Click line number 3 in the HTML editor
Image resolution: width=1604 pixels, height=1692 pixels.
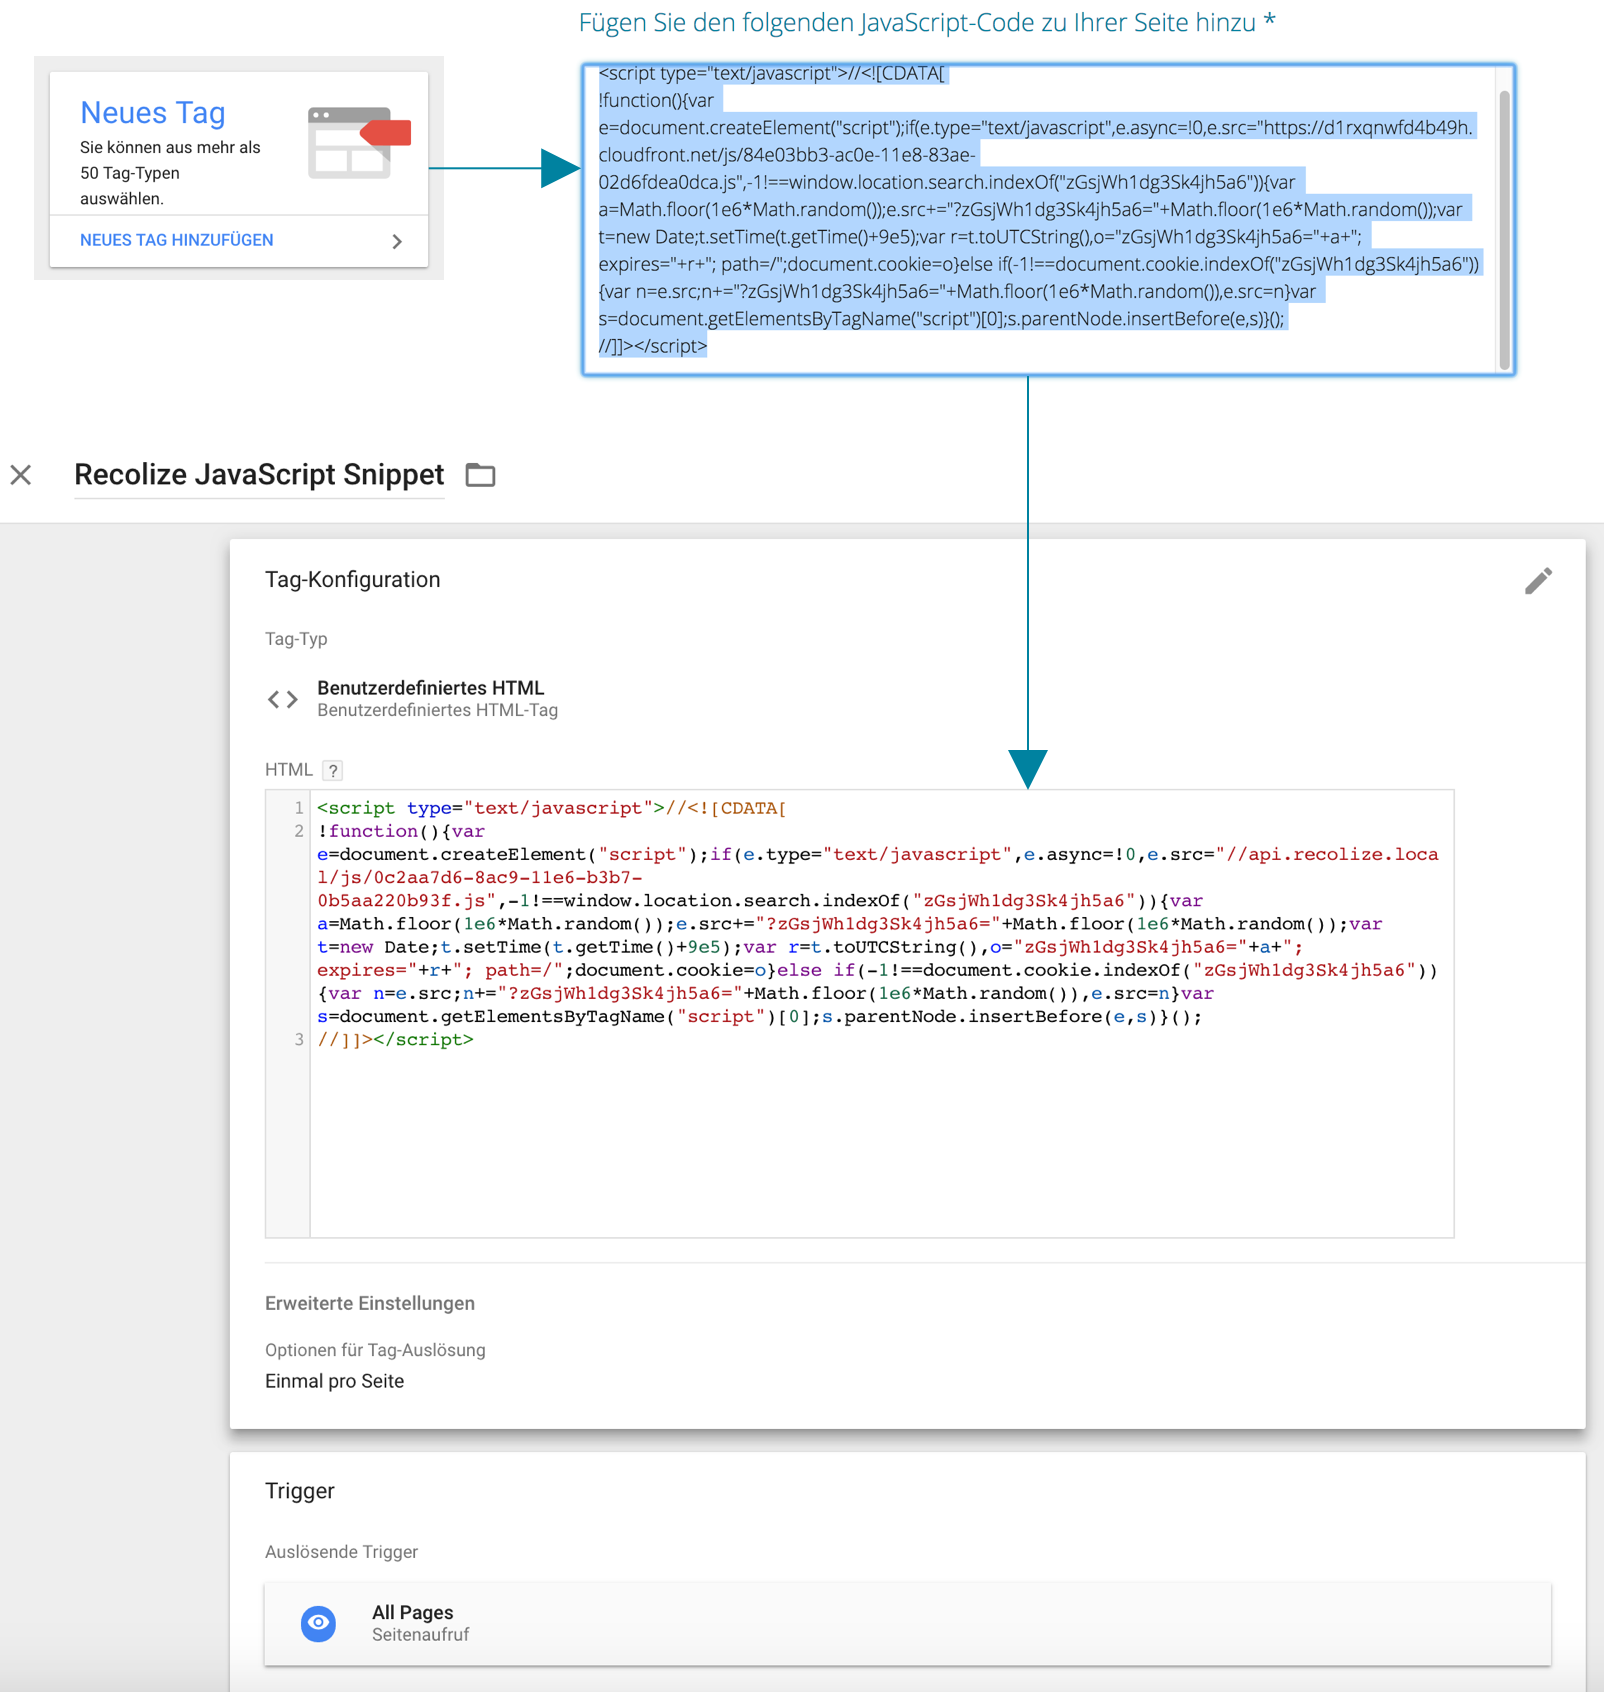298,1040
